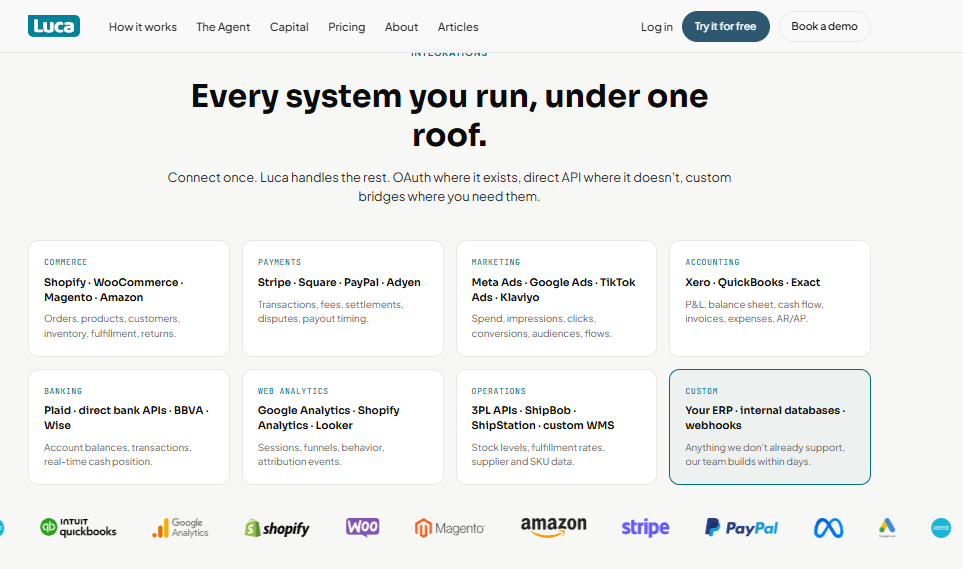Screen dimensions: 963x569
Task: Click the PayPal logo
Action: (741, 527)
